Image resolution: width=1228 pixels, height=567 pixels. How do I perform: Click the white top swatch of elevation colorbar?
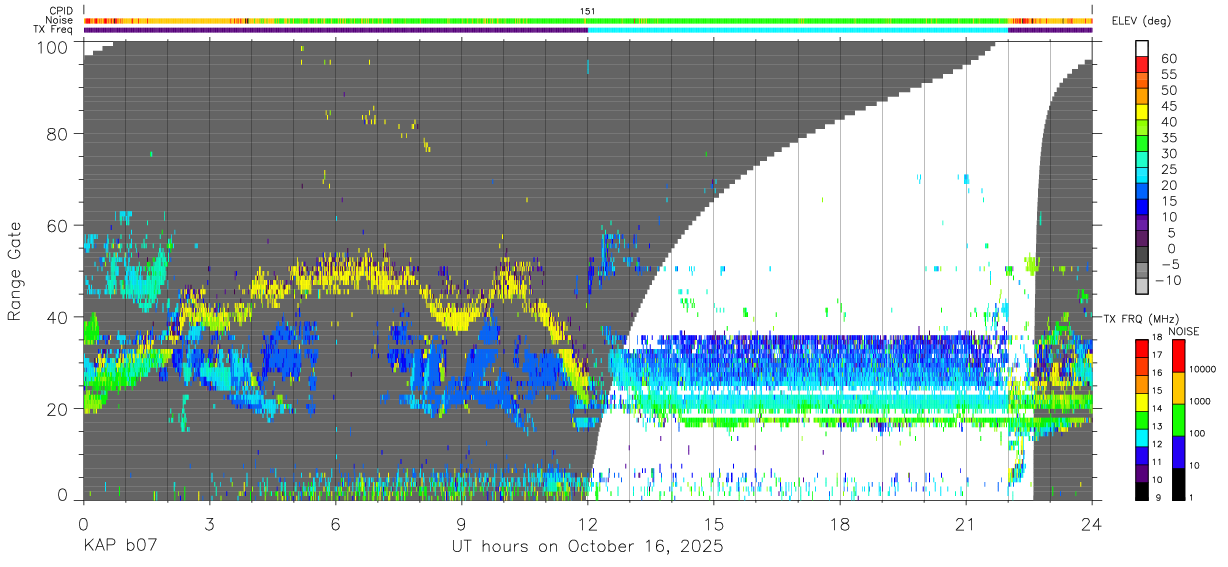tap(1142, 49)
